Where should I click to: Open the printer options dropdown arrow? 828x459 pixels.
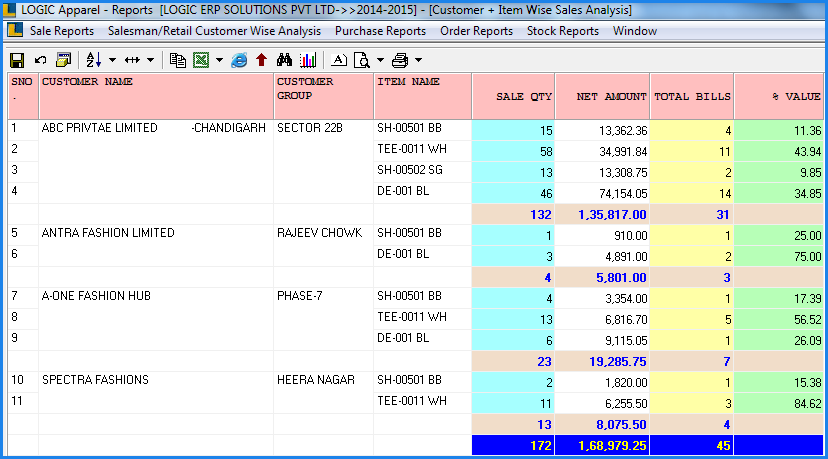(x=418, y=60)
